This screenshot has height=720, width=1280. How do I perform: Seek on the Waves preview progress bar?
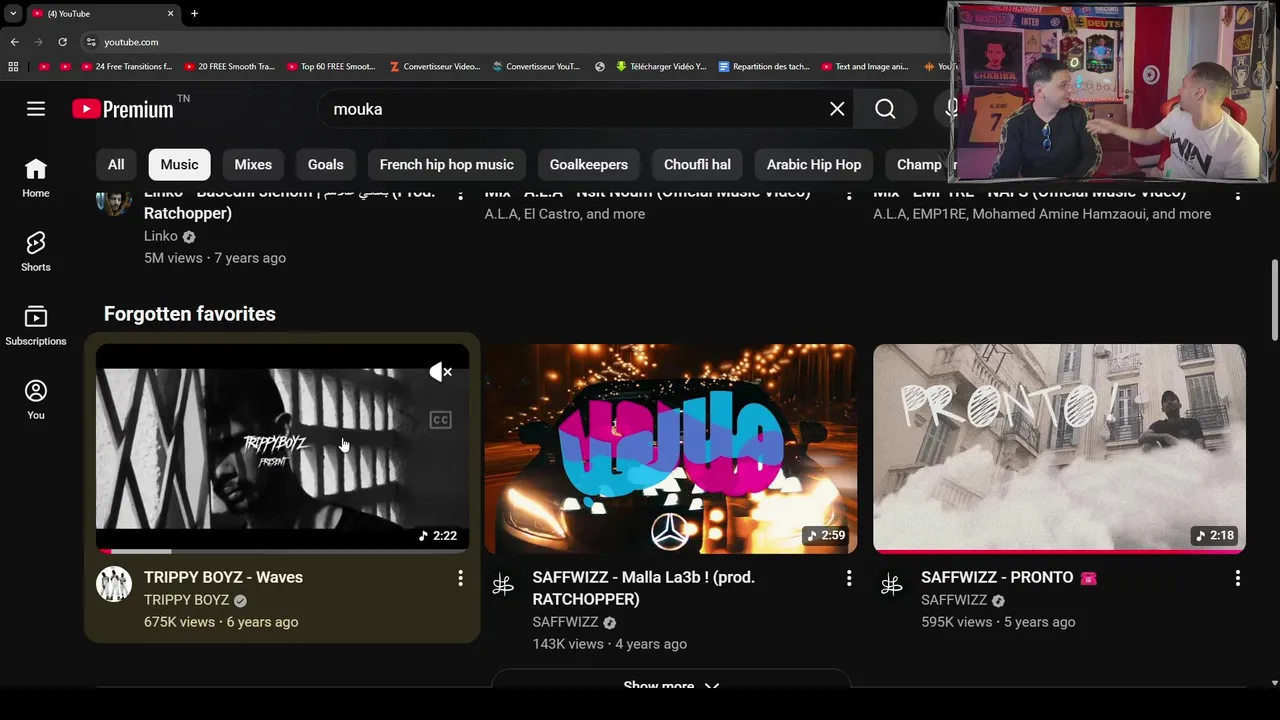click(x=282, y=551)
